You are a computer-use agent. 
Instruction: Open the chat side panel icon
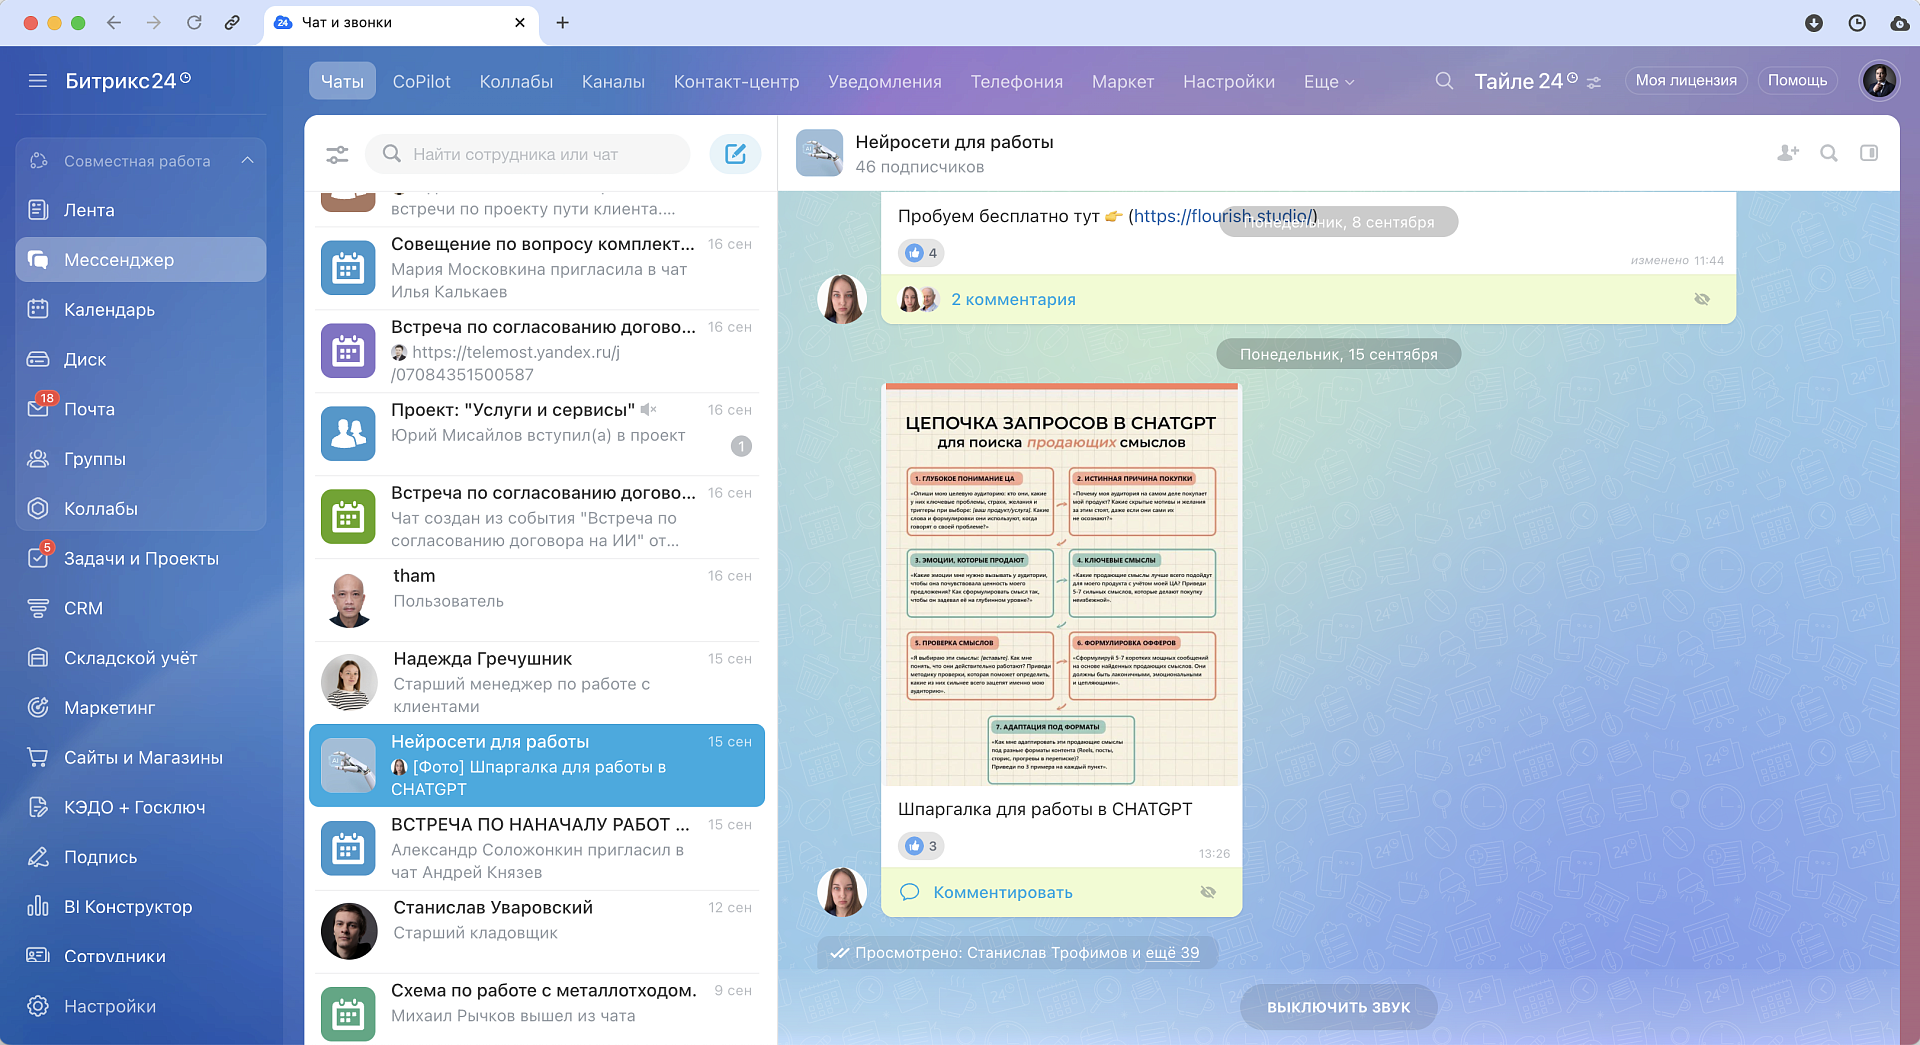click(x=1869, y=153)
